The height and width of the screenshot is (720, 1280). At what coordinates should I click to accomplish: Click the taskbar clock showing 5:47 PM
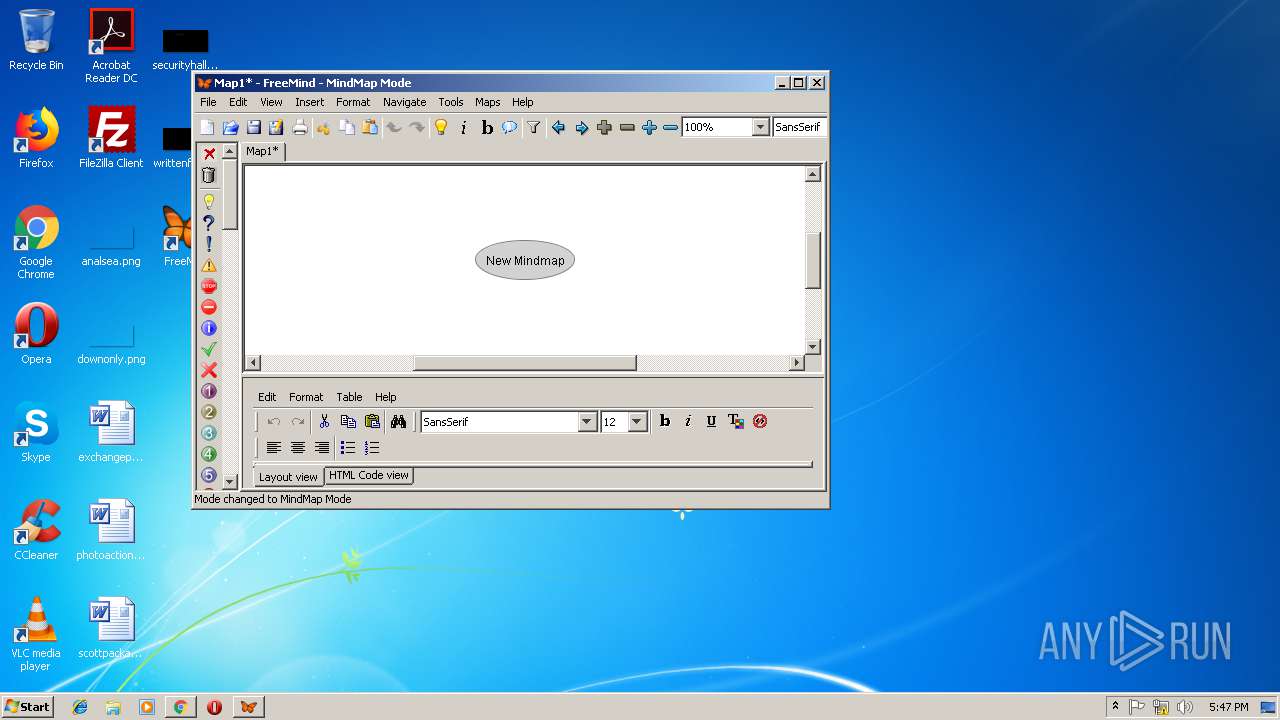coord(1228,707)
